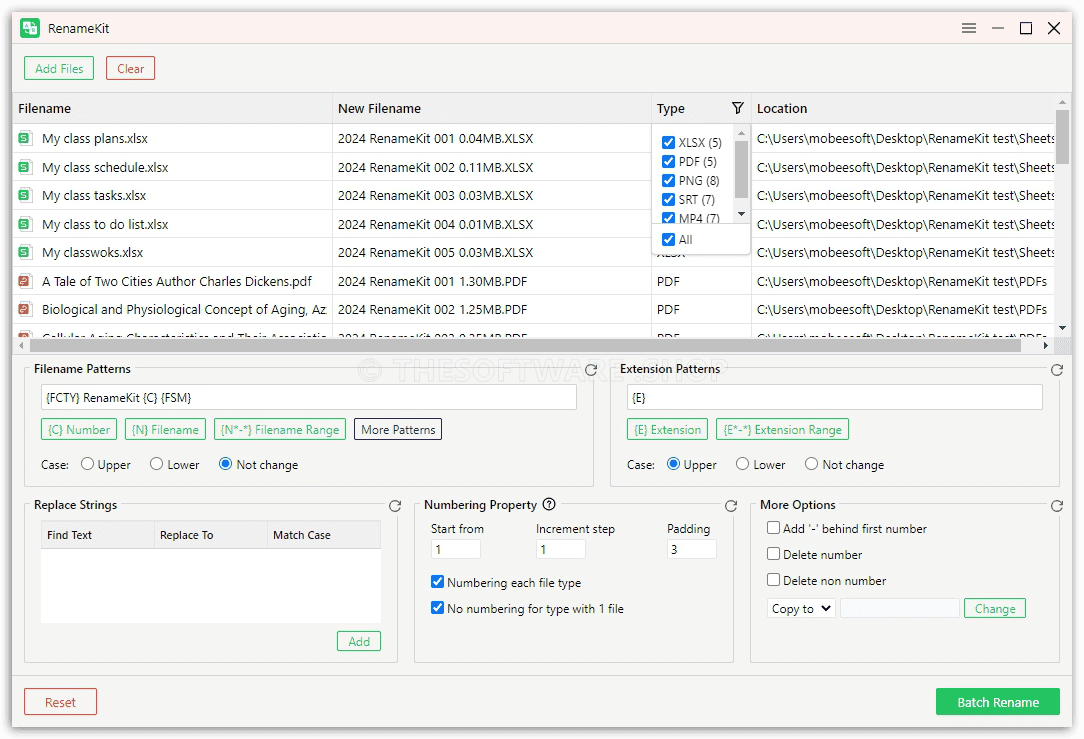Click the file list vertical scrollbar down arrow
The width and height of the screenshot is (1084, 739).
[x=1062, y=328]
